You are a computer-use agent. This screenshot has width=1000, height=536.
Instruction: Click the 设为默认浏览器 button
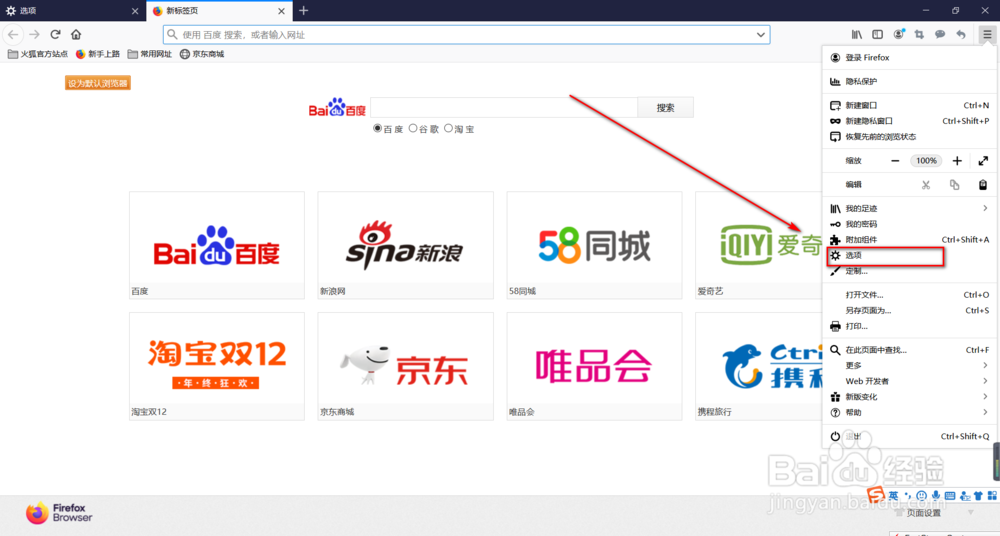click(x=98, y=83)
